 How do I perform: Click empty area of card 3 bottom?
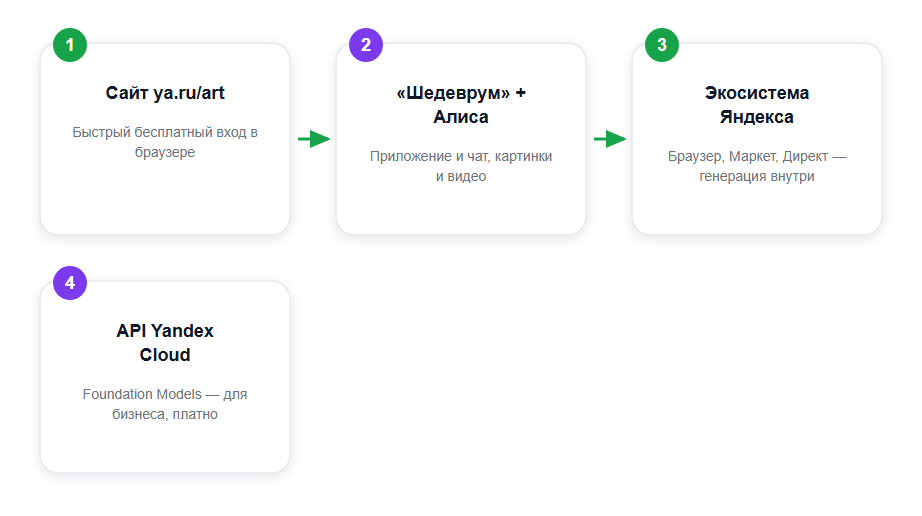pyautogui.click(x=757, y=210)
